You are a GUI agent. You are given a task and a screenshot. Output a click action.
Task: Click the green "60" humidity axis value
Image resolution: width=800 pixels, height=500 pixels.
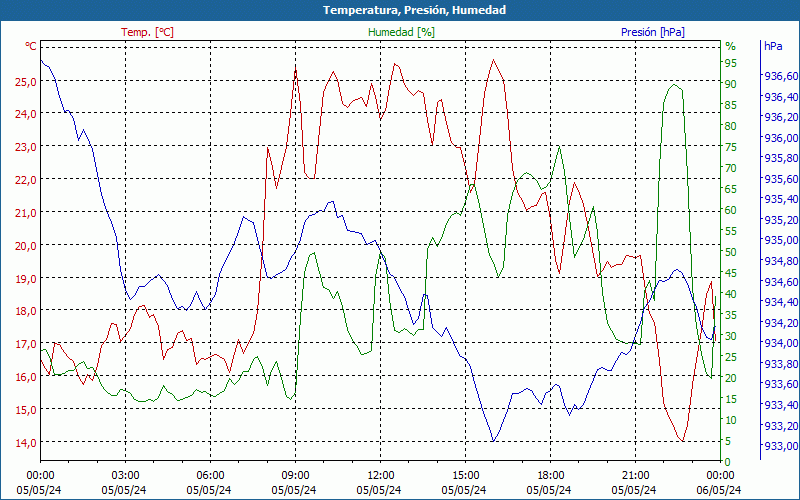coord(731,210)
